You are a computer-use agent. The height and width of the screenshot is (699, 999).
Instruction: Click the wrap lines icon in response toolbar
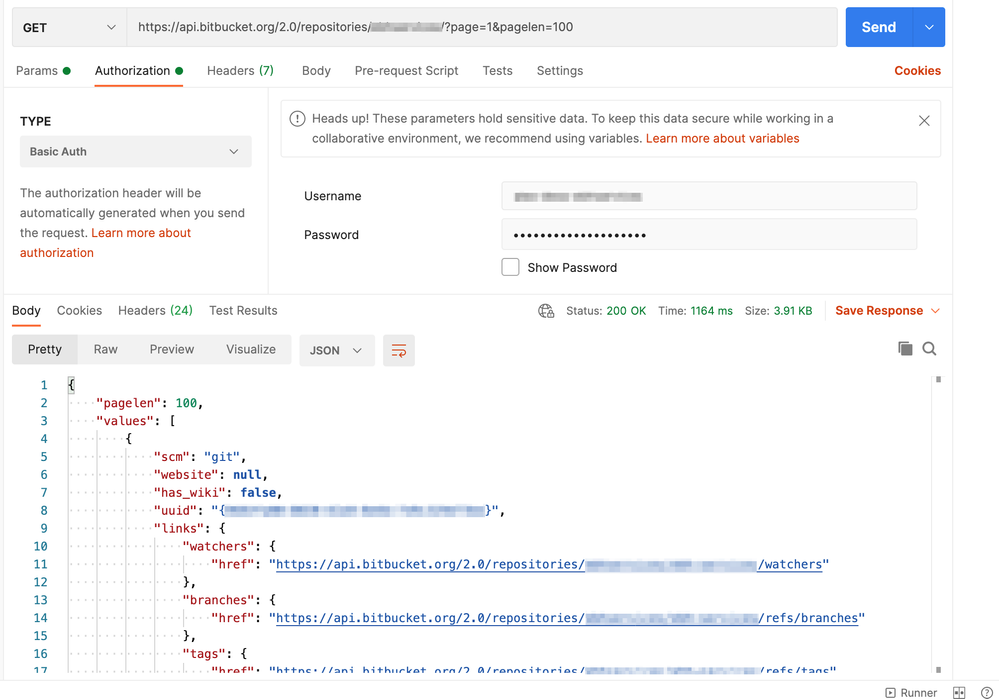[x=399, y=350]
